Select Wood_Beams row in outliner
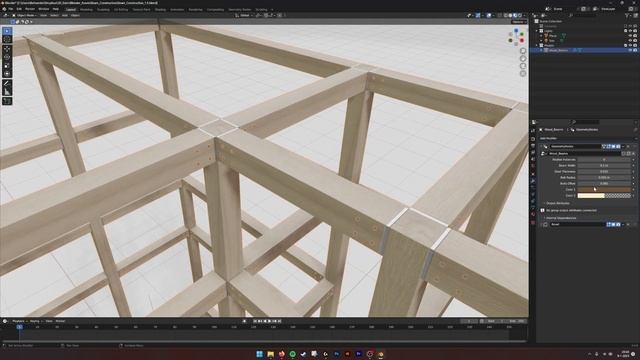640x360 pixels. tap(584, 50)
